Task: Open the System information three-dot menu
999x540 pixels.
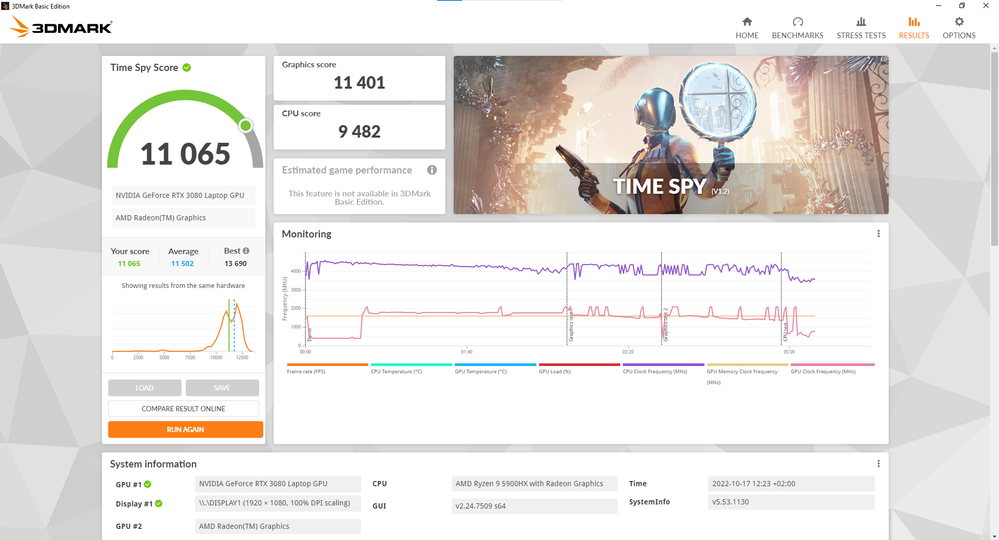Action: coord(878,464)
